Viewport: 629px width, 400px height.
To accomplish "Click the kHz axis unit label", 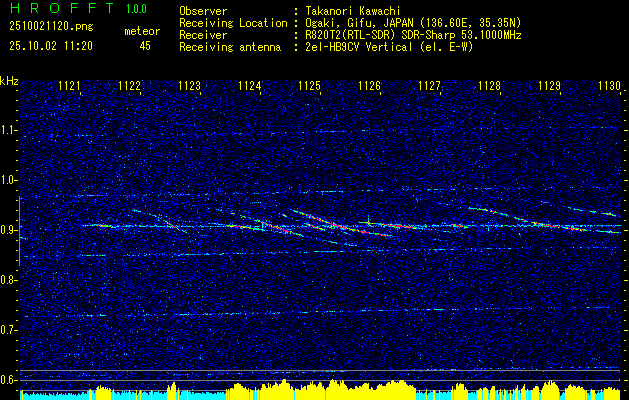I will pyautogui.click(x=9, y=81).
